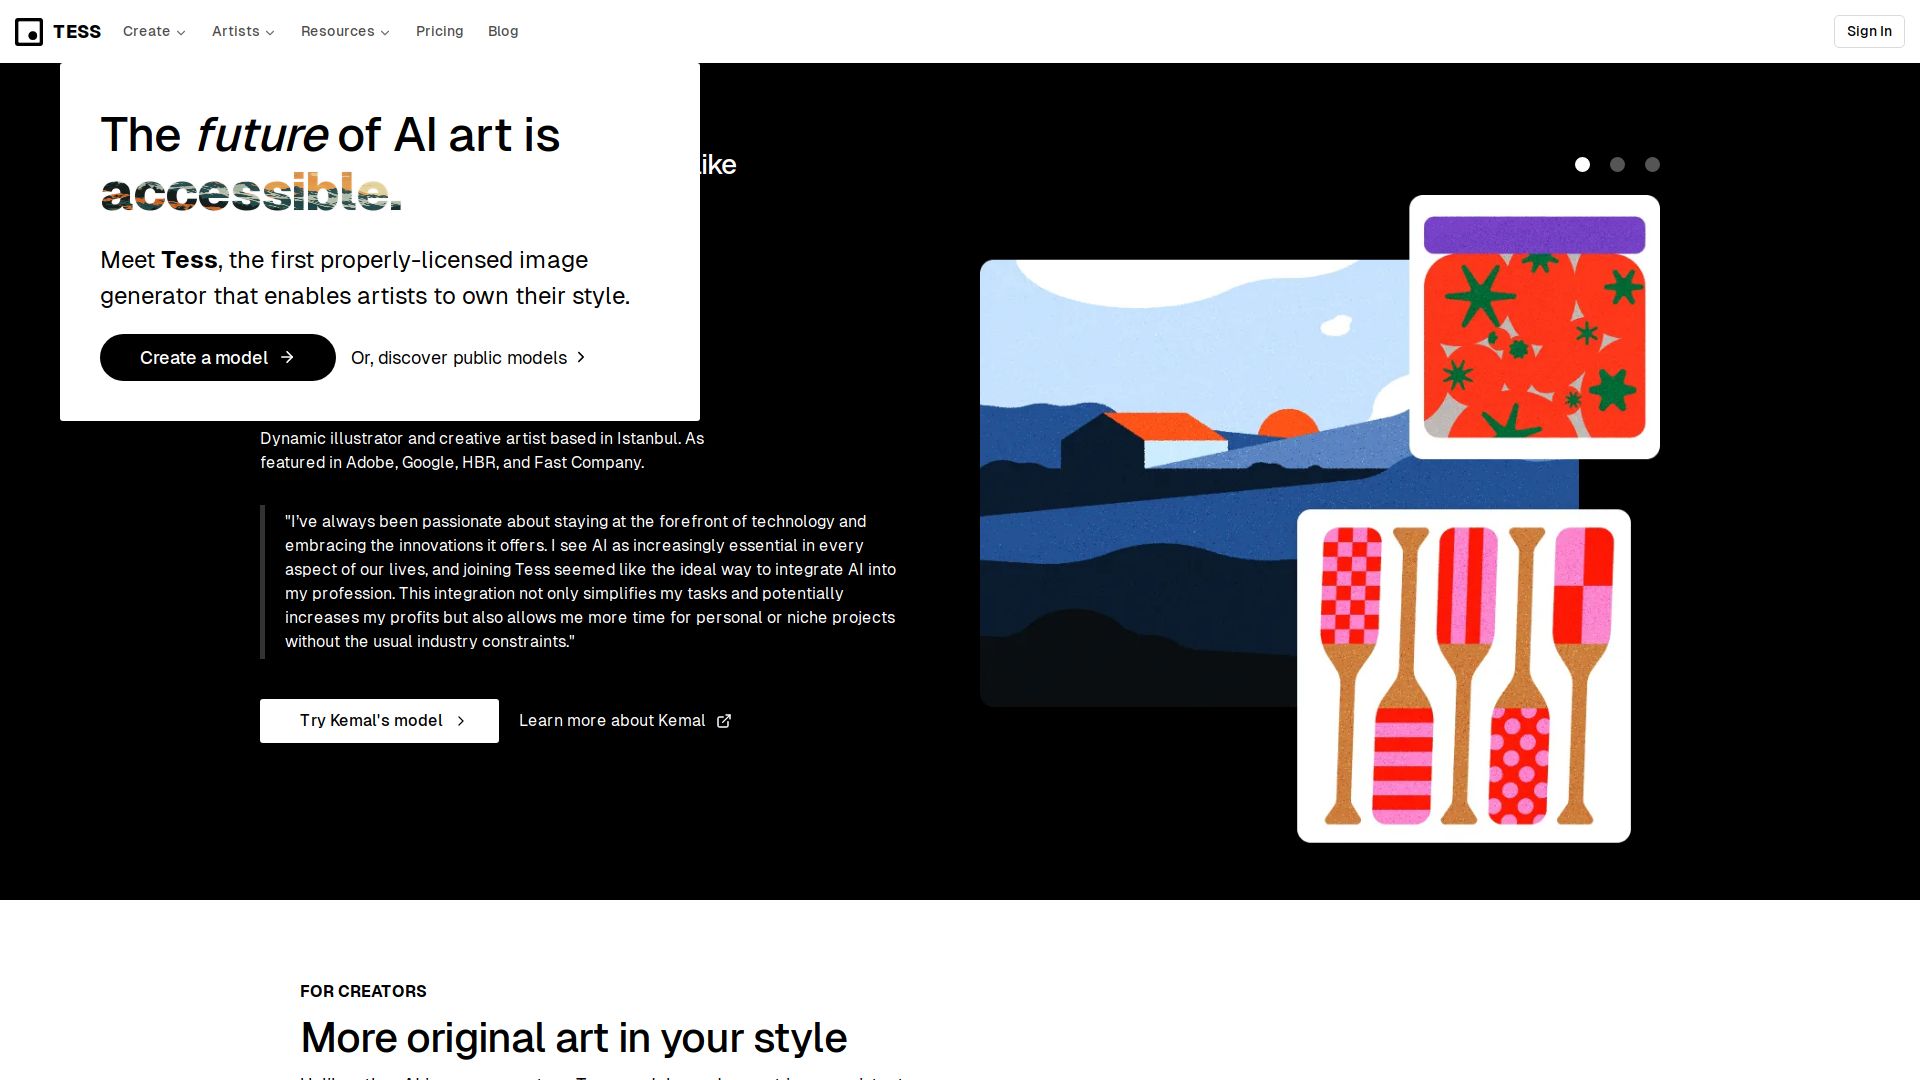1920x1080 pixels.
Task: Click the chevron next to discover public models
Action: (580, 357)
